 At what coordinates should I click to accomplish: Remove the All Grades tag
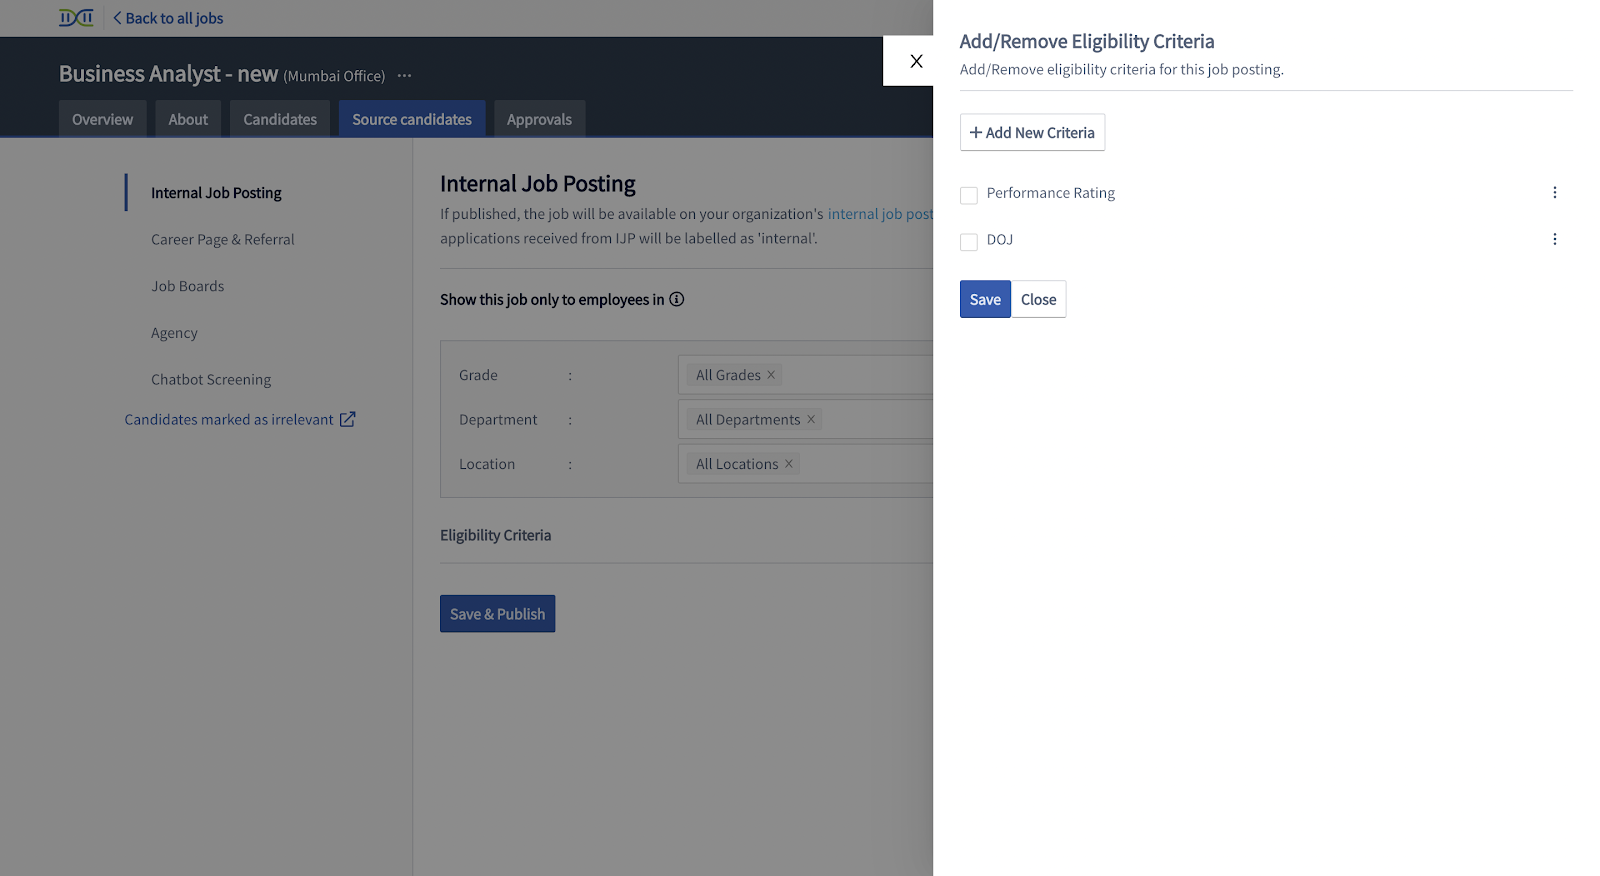pos(771,375)
